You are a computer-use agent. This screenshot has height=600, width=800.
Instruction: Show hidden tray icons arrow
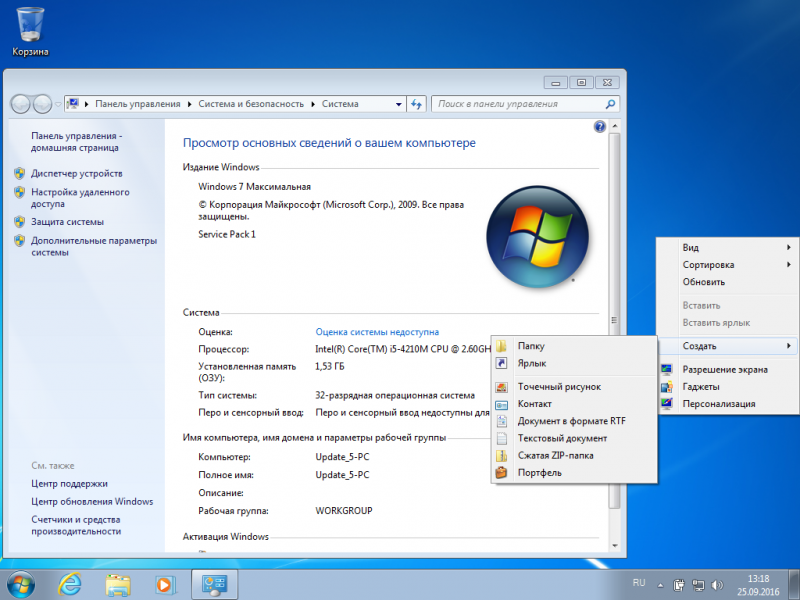pos(660,586)
